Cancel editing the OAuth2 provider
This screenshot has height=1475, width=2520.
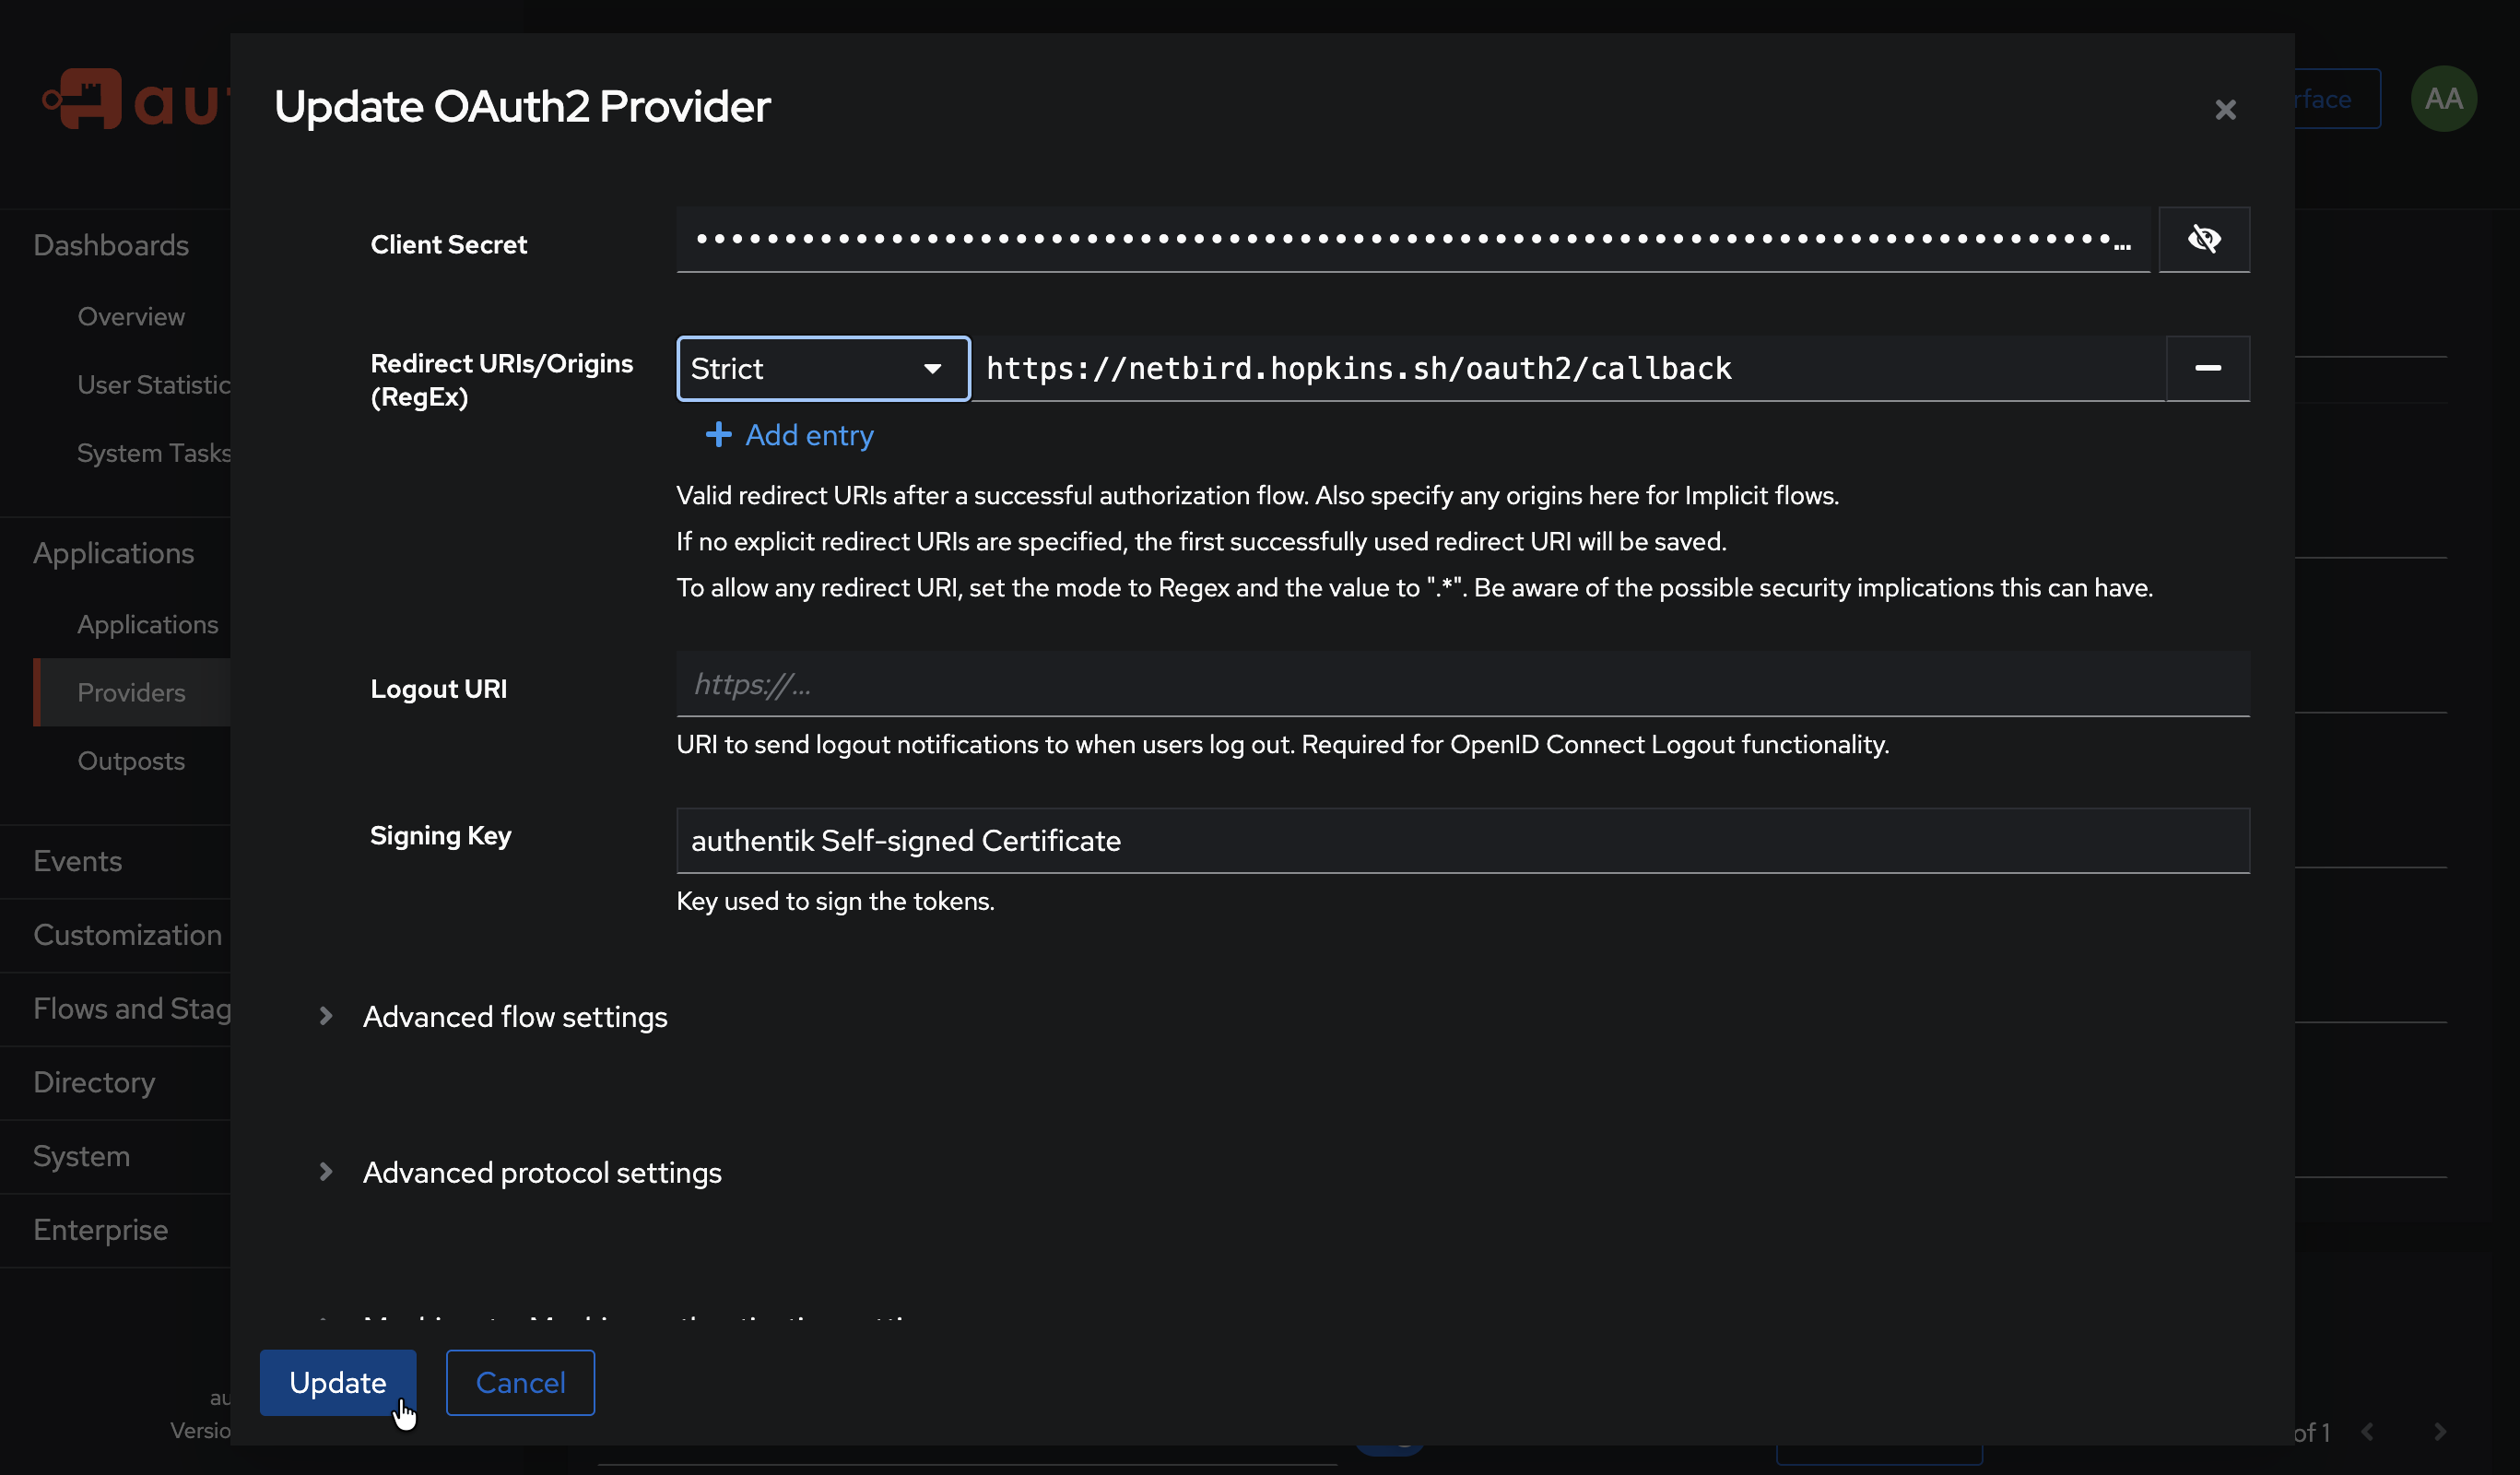519,1383
